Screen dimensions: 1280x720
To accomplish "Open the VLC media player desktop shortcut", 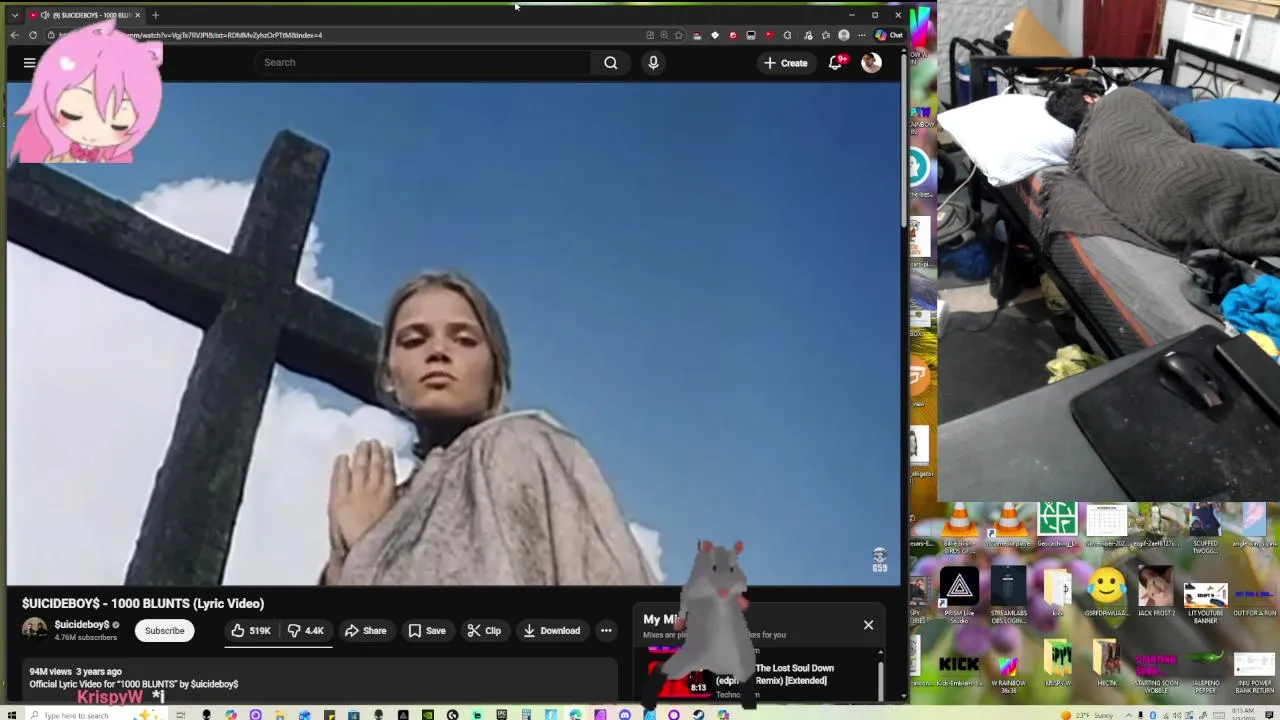I will click(x=1008, y=525).
